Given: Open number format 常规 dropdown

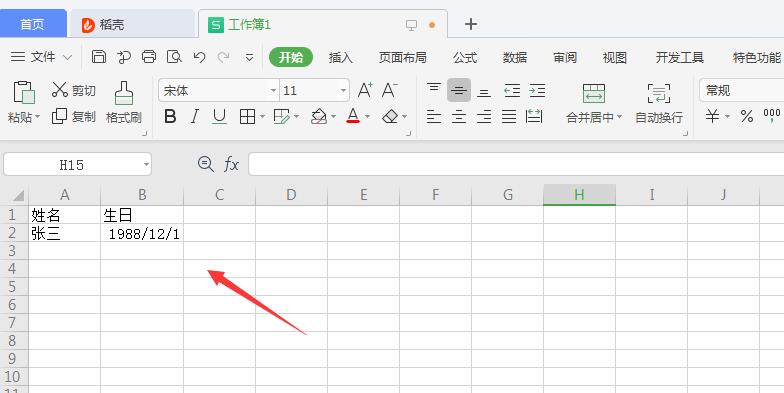Looking at the screenshot, I should coord(742,90).
